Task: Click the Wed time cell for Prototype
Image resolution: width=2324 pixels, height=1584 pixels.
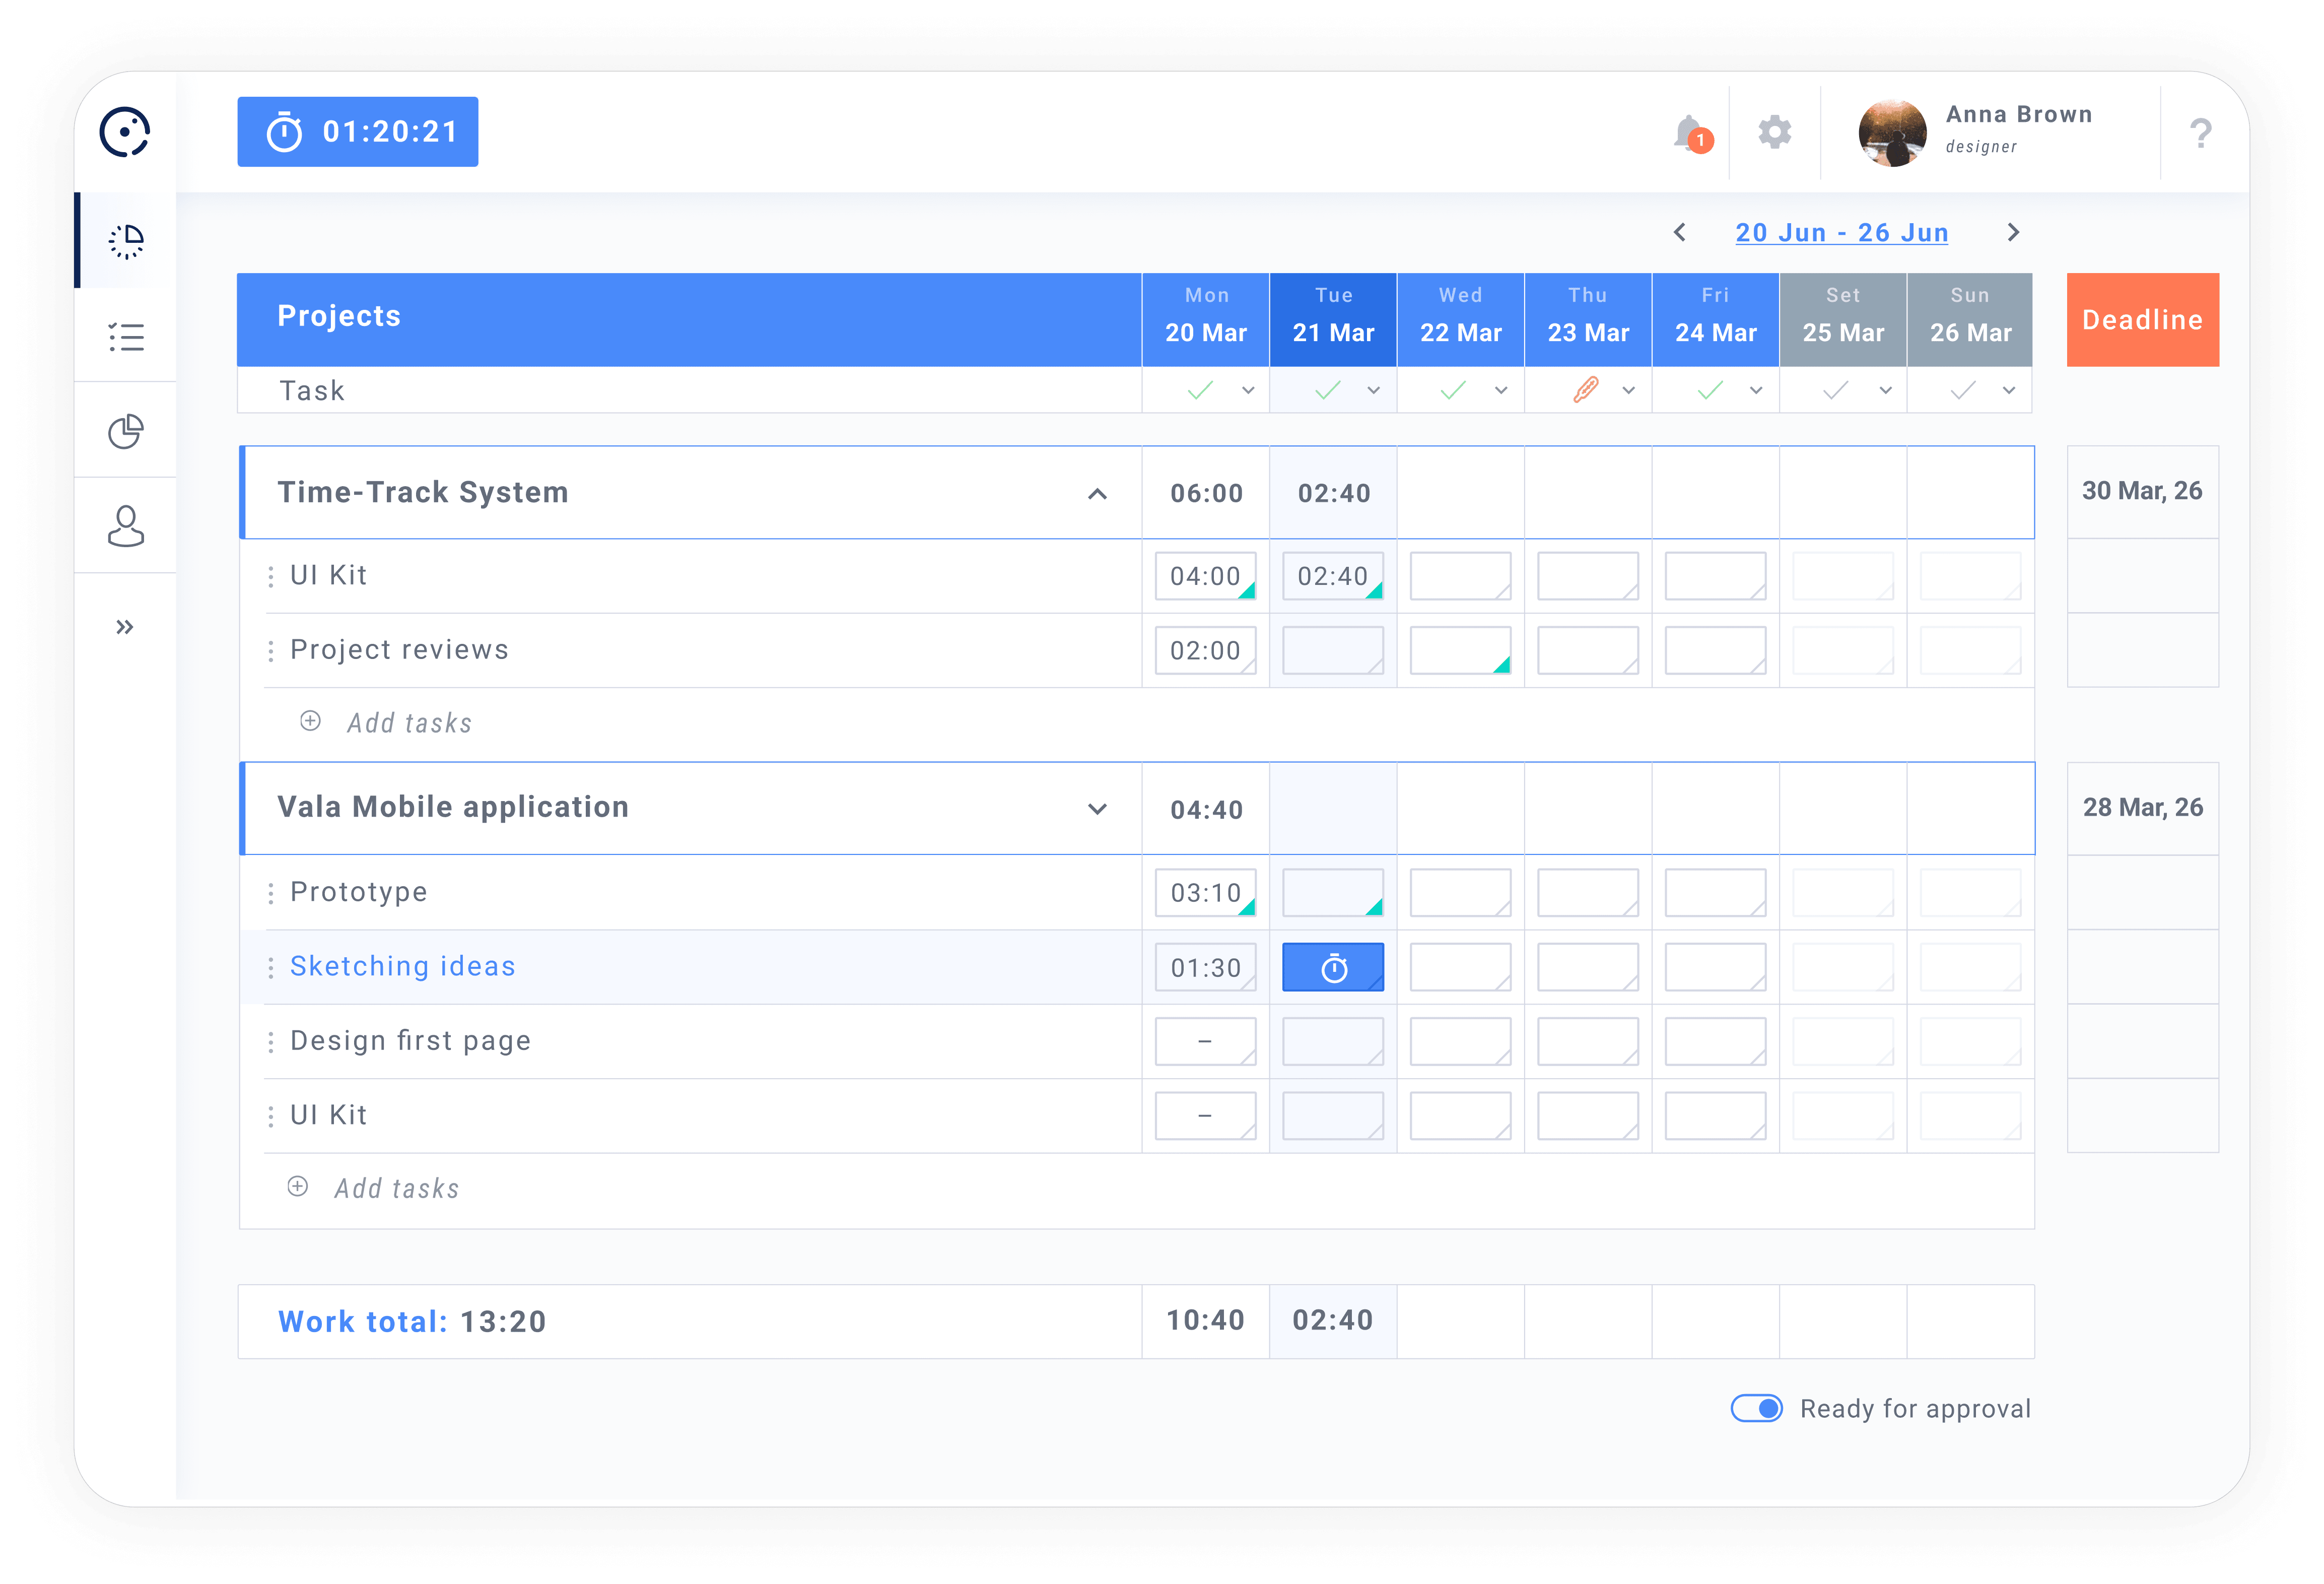Action: [1460, 892]
